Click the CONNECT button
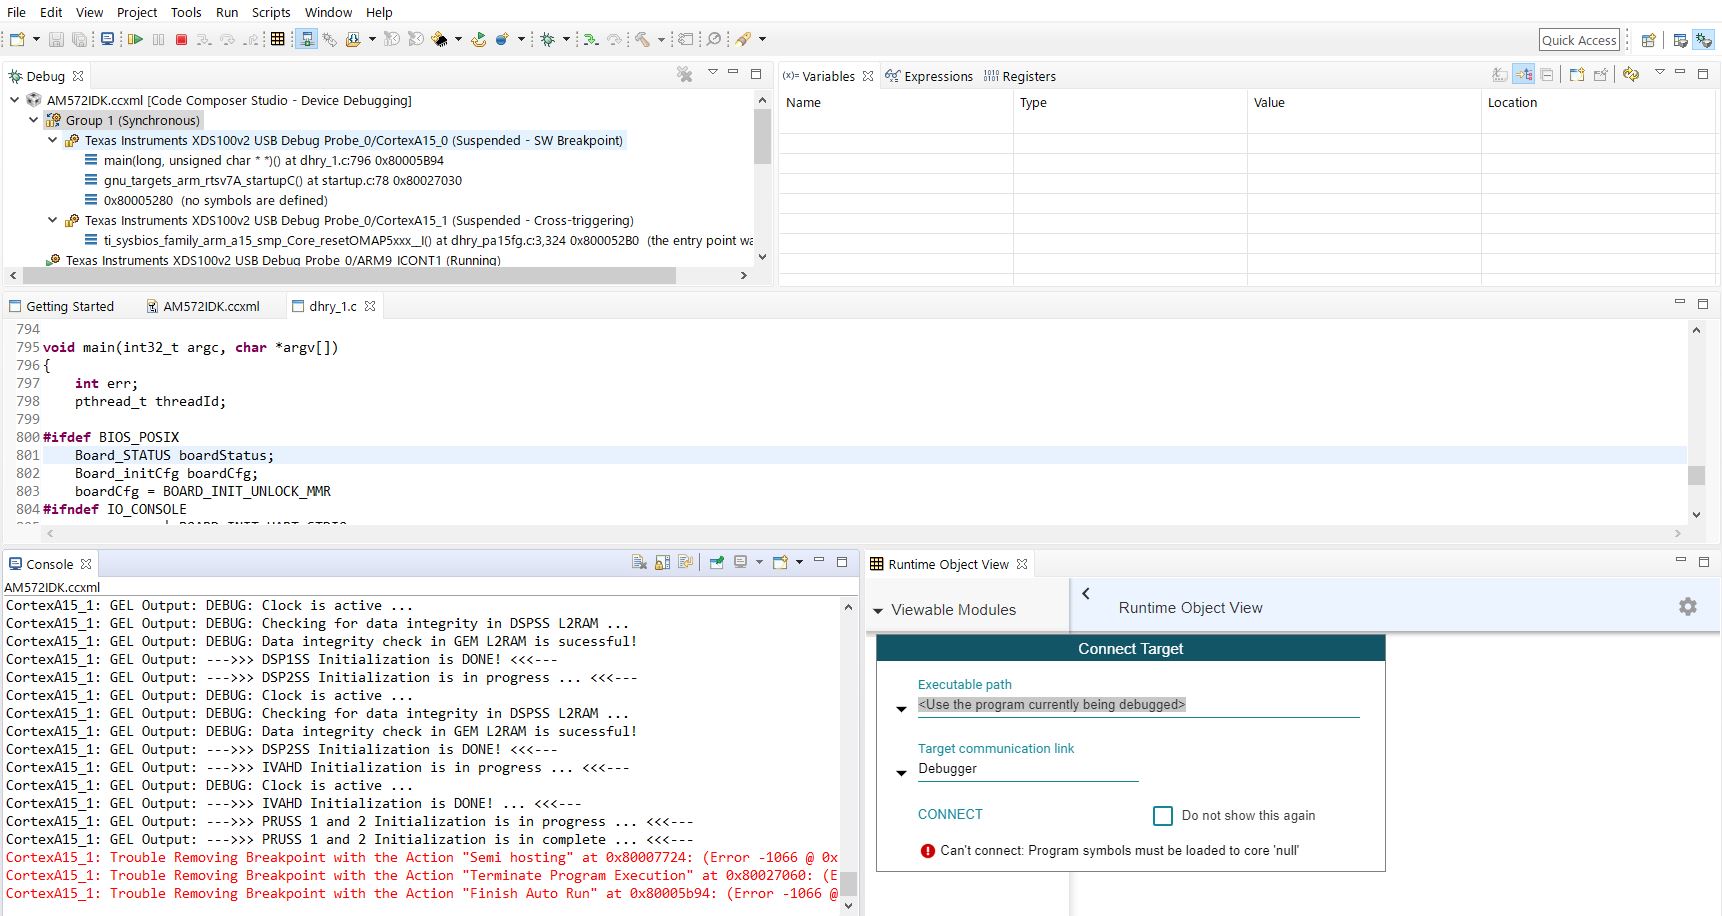Image resolution: width=1722 pixels, height=916 pixels. tap(950, 815)
